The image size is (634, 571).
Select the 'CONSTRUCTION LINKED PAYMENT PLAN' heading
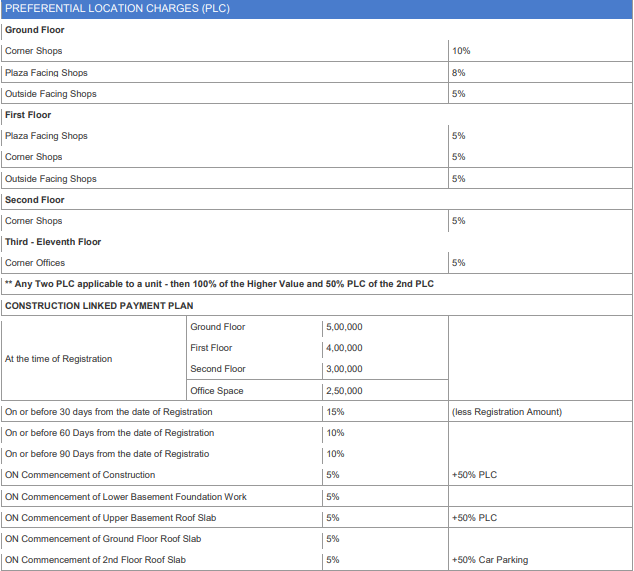pyautogui.click(x=99, y=306)
